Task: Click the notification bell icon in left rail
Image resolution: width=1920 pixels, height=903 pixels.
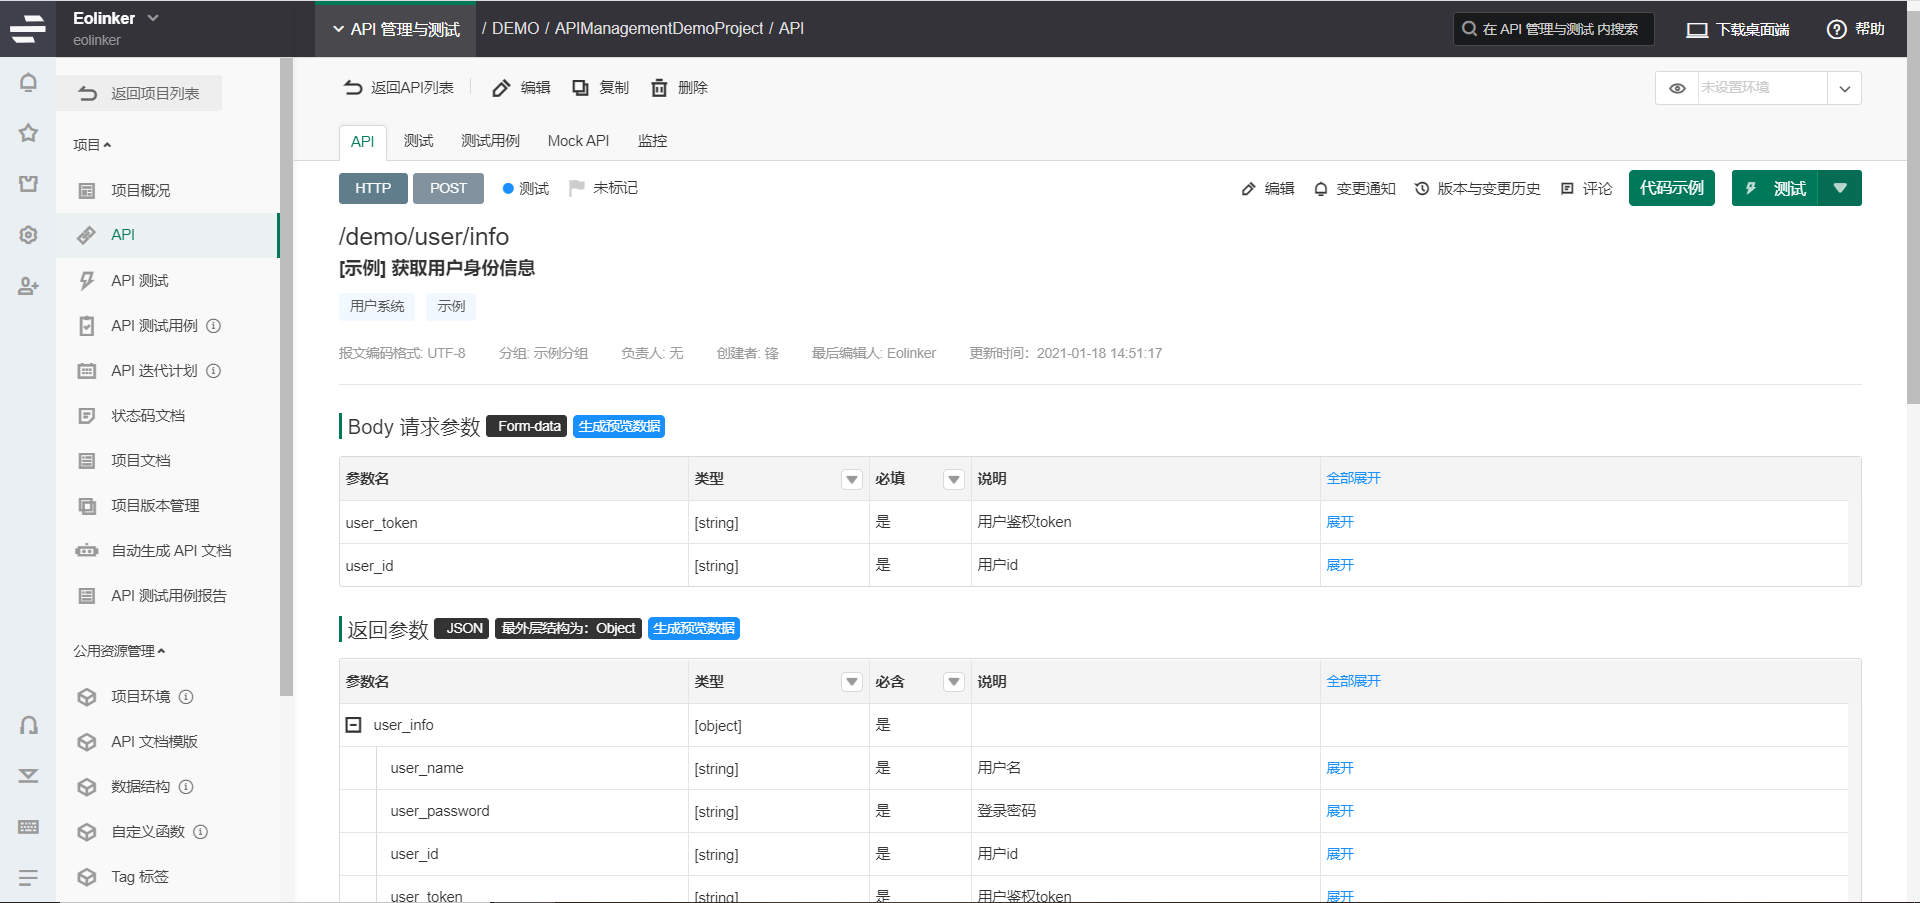Action: pos(28,83)
